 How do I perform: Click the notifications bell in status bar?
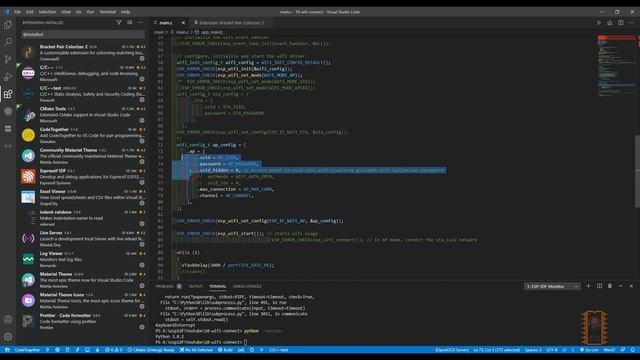(x=633, y=350)
